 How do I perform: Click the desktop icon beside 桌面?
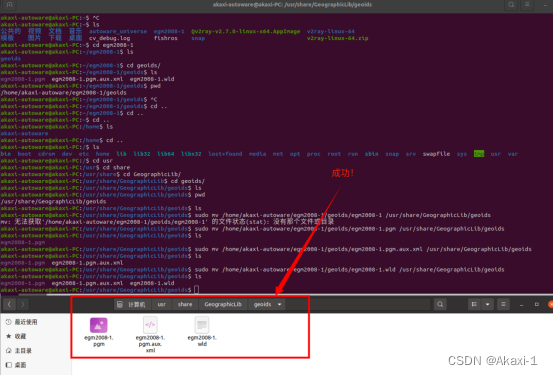8,365
